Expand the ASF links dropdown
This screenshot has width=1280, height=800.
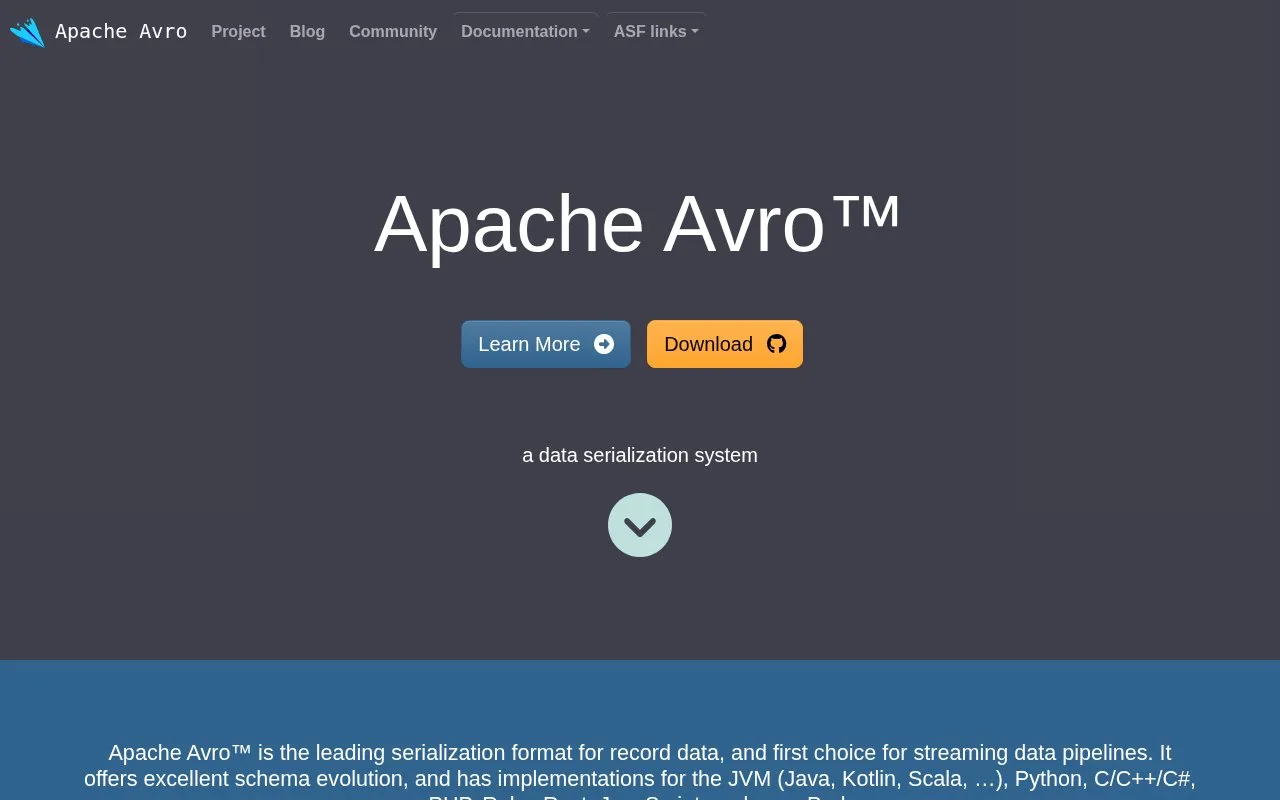click(x=656, y=32)
